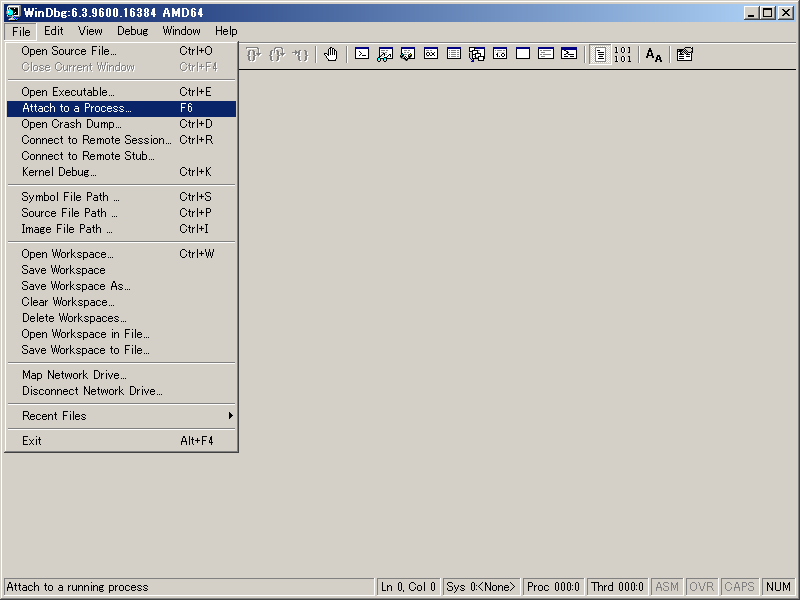The height and width of the screenshot is (600, 800).
Task: Open Source File Path ... entry
Action: (121, 213)
